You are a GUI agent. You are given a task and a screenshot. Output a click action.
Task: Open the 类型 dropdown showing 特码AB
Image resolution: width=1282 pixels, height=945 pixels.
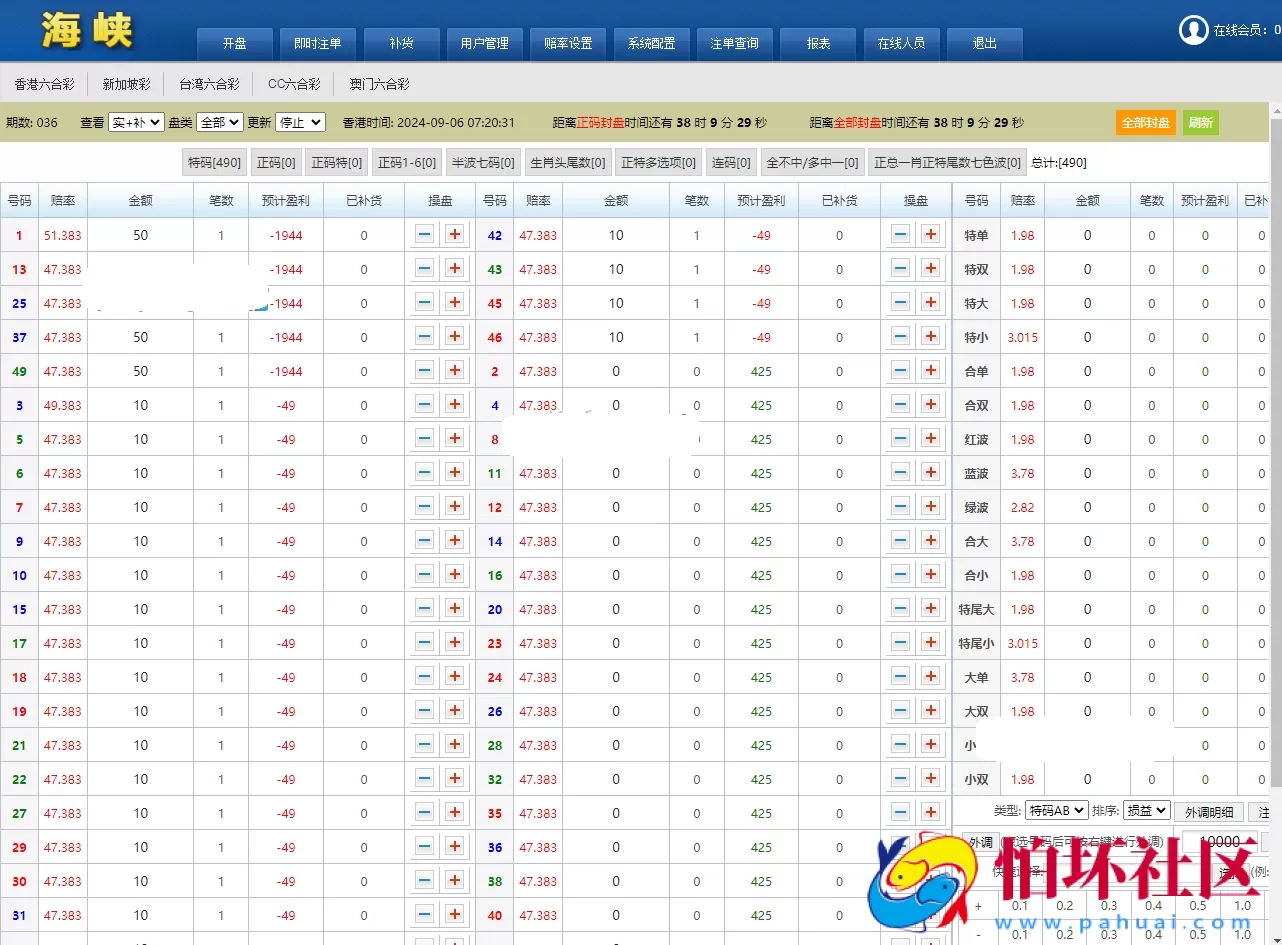pyautogui.click(x=1056, y=811)
